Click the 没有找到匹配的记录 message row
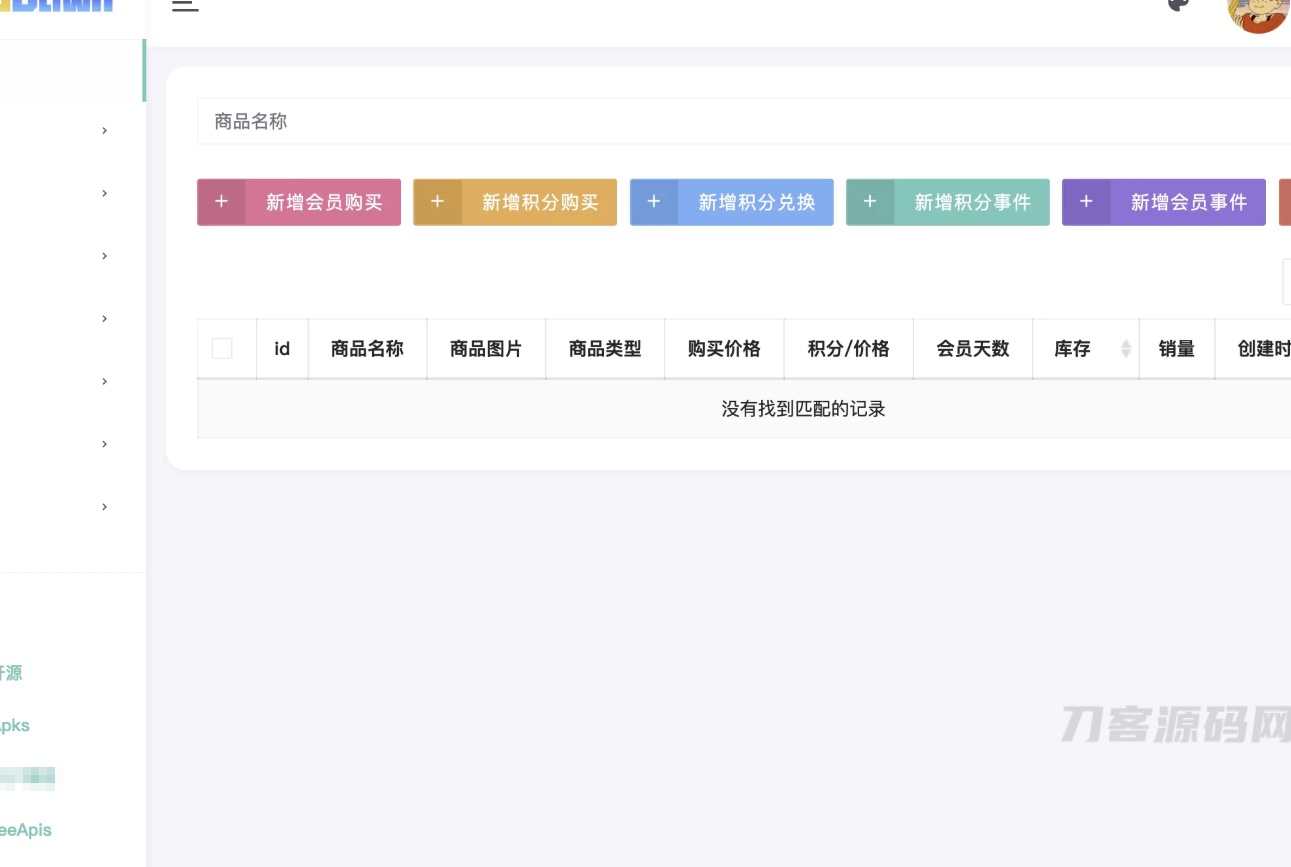The image size is (1291, 867). tap(744, 409)
